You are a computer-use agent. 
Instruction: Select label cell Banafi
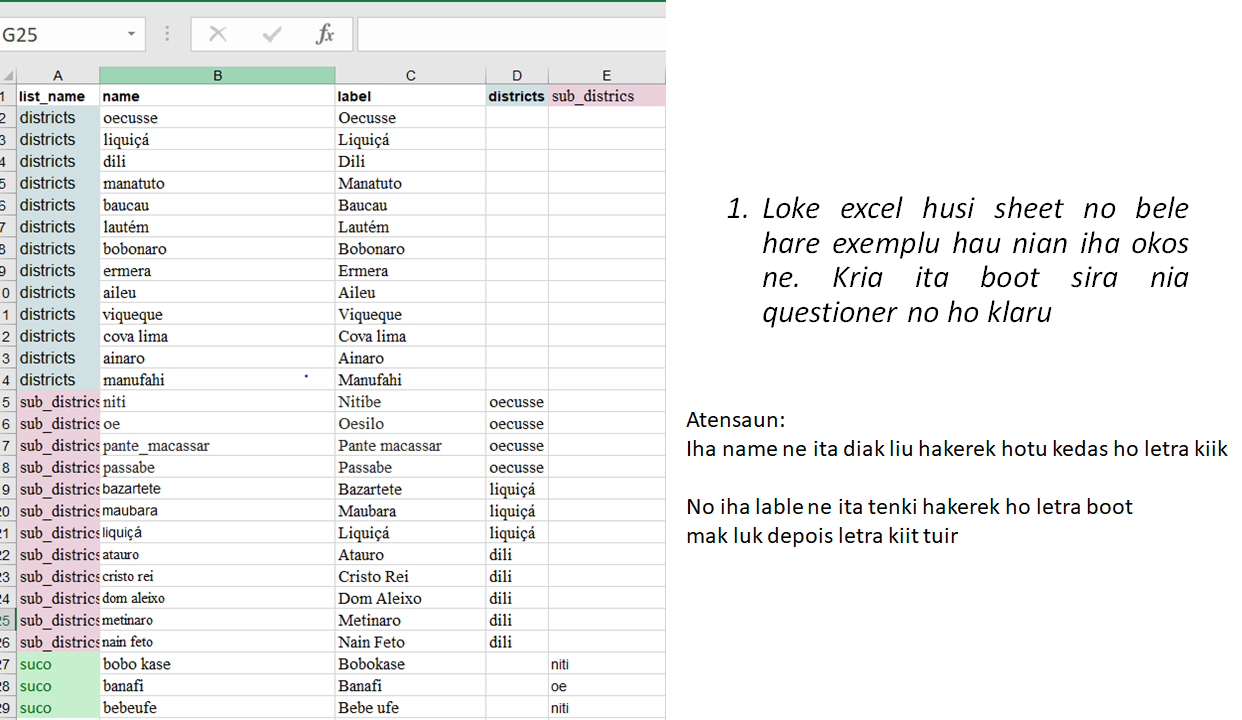[410, 686]
